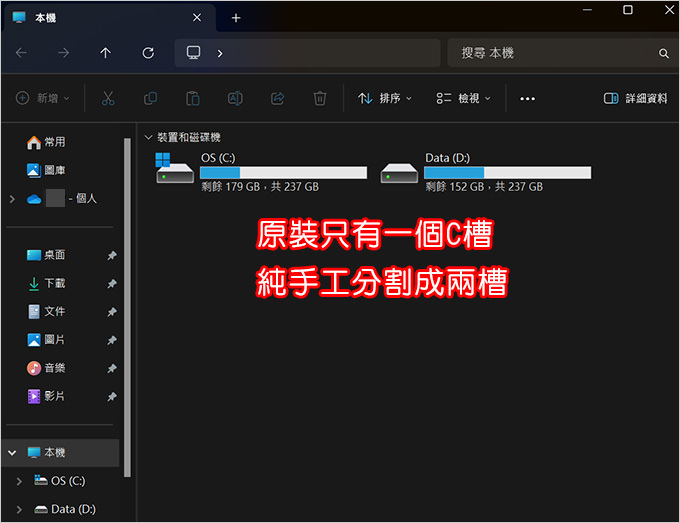Screen dimensions: 680x523
Task: Click the address bar path field
Action: (x=307, y=53)
